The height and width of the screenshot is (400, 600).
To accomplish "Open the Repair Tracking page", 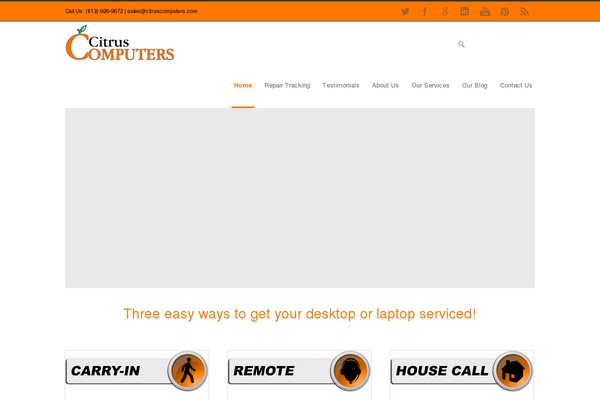I will click(x=287, y=85).
